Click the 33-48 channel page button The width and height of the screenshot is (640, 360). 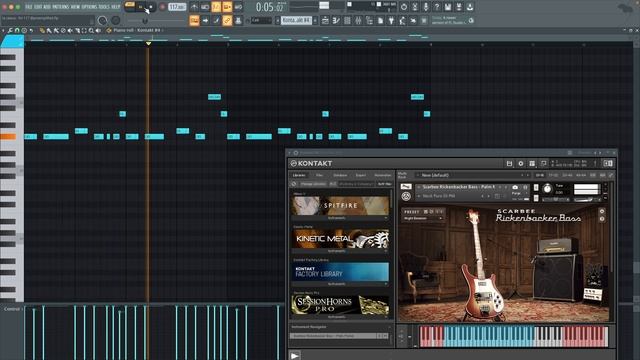[x=567, y=175]
